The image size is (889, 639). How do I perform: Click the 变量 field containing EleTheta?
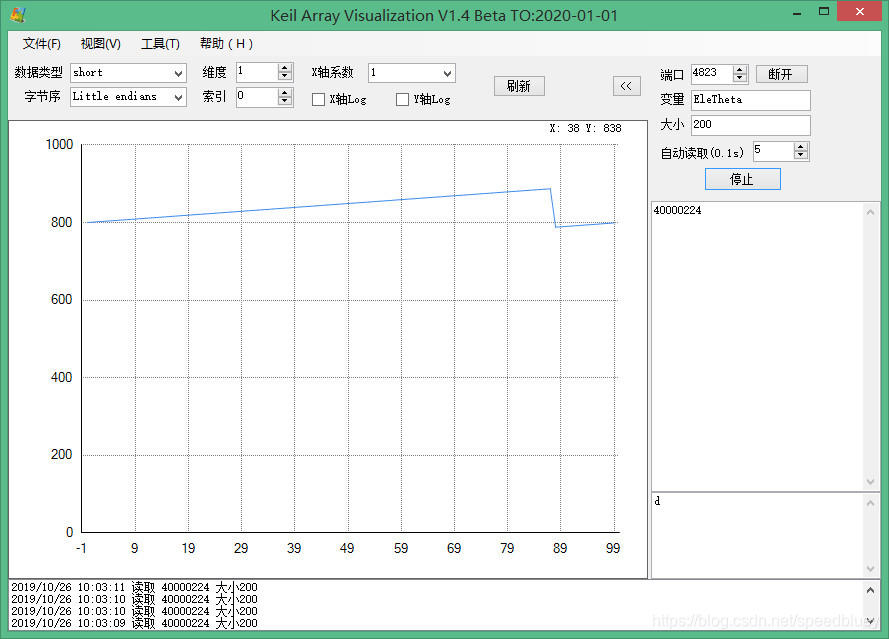point(750,100)
